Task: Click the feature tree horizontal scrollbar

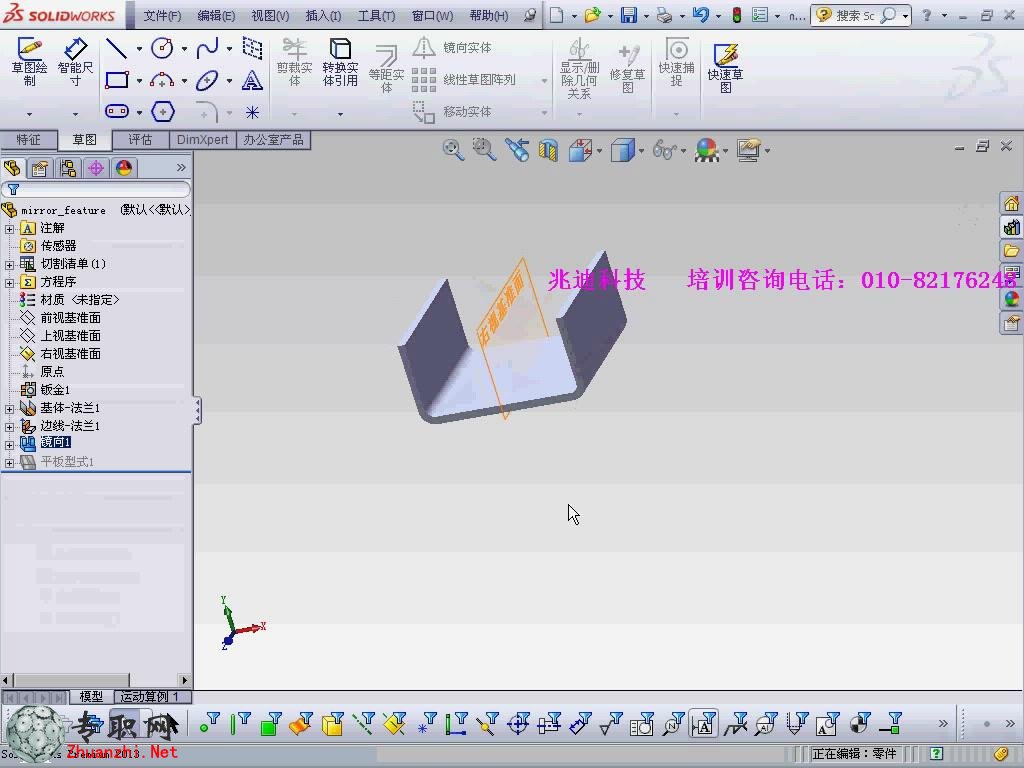Action: click(95, 680)
